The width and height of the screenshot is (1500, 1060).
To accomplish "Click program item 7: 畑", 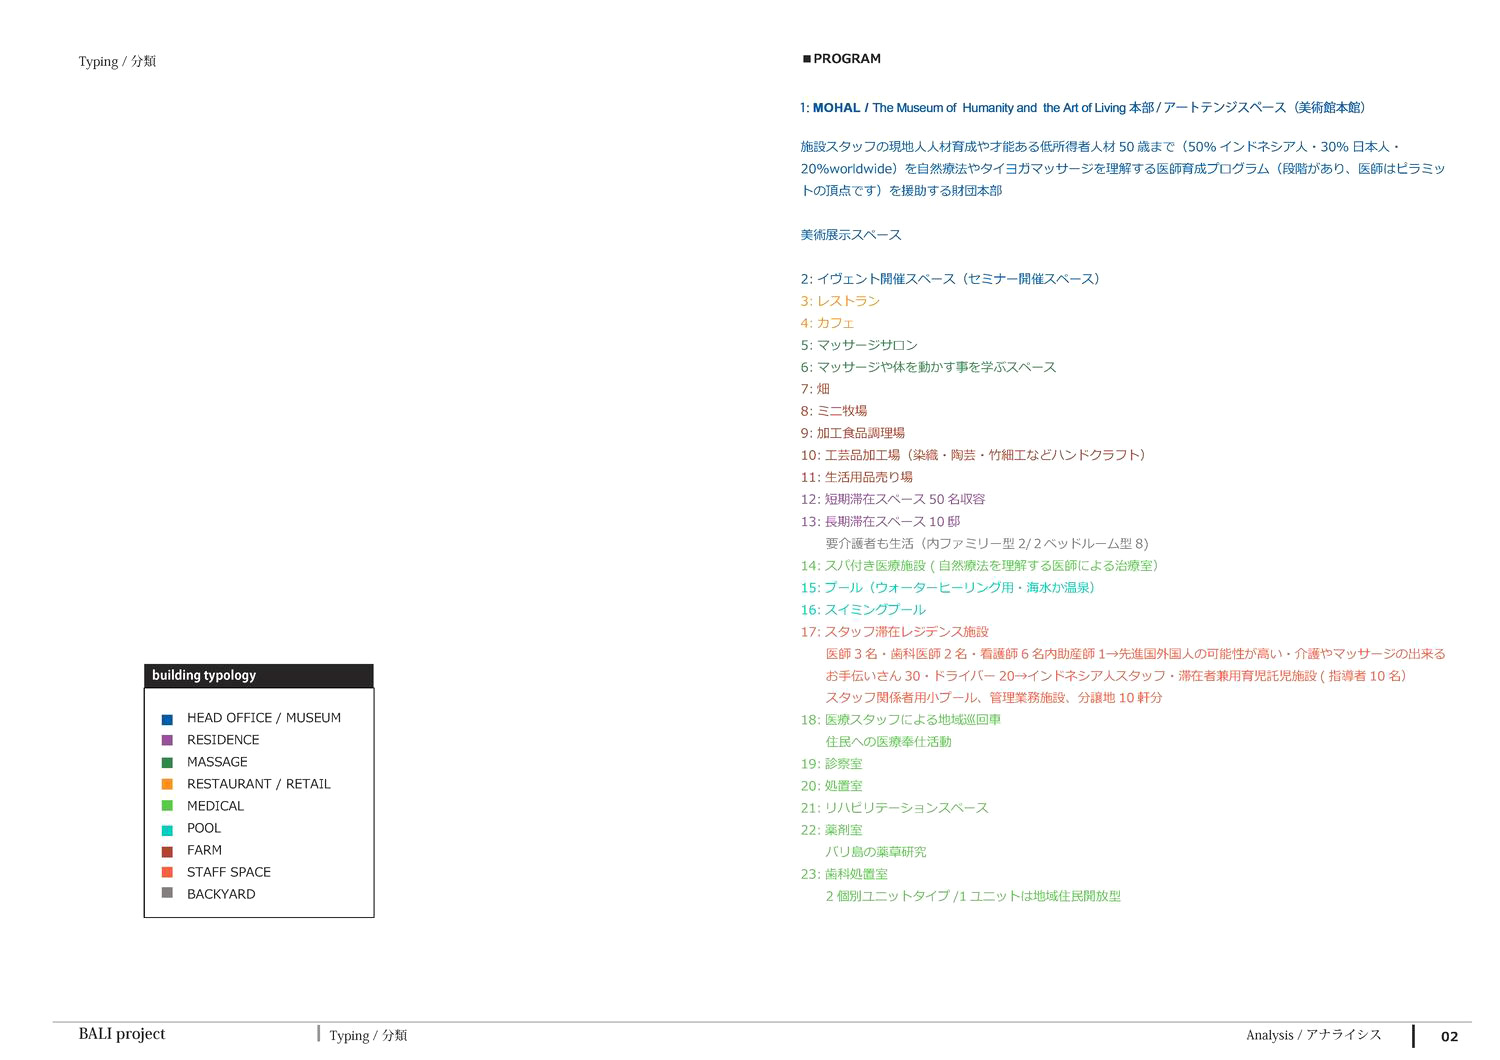I will pyautogui.click(x=815, y=389).
